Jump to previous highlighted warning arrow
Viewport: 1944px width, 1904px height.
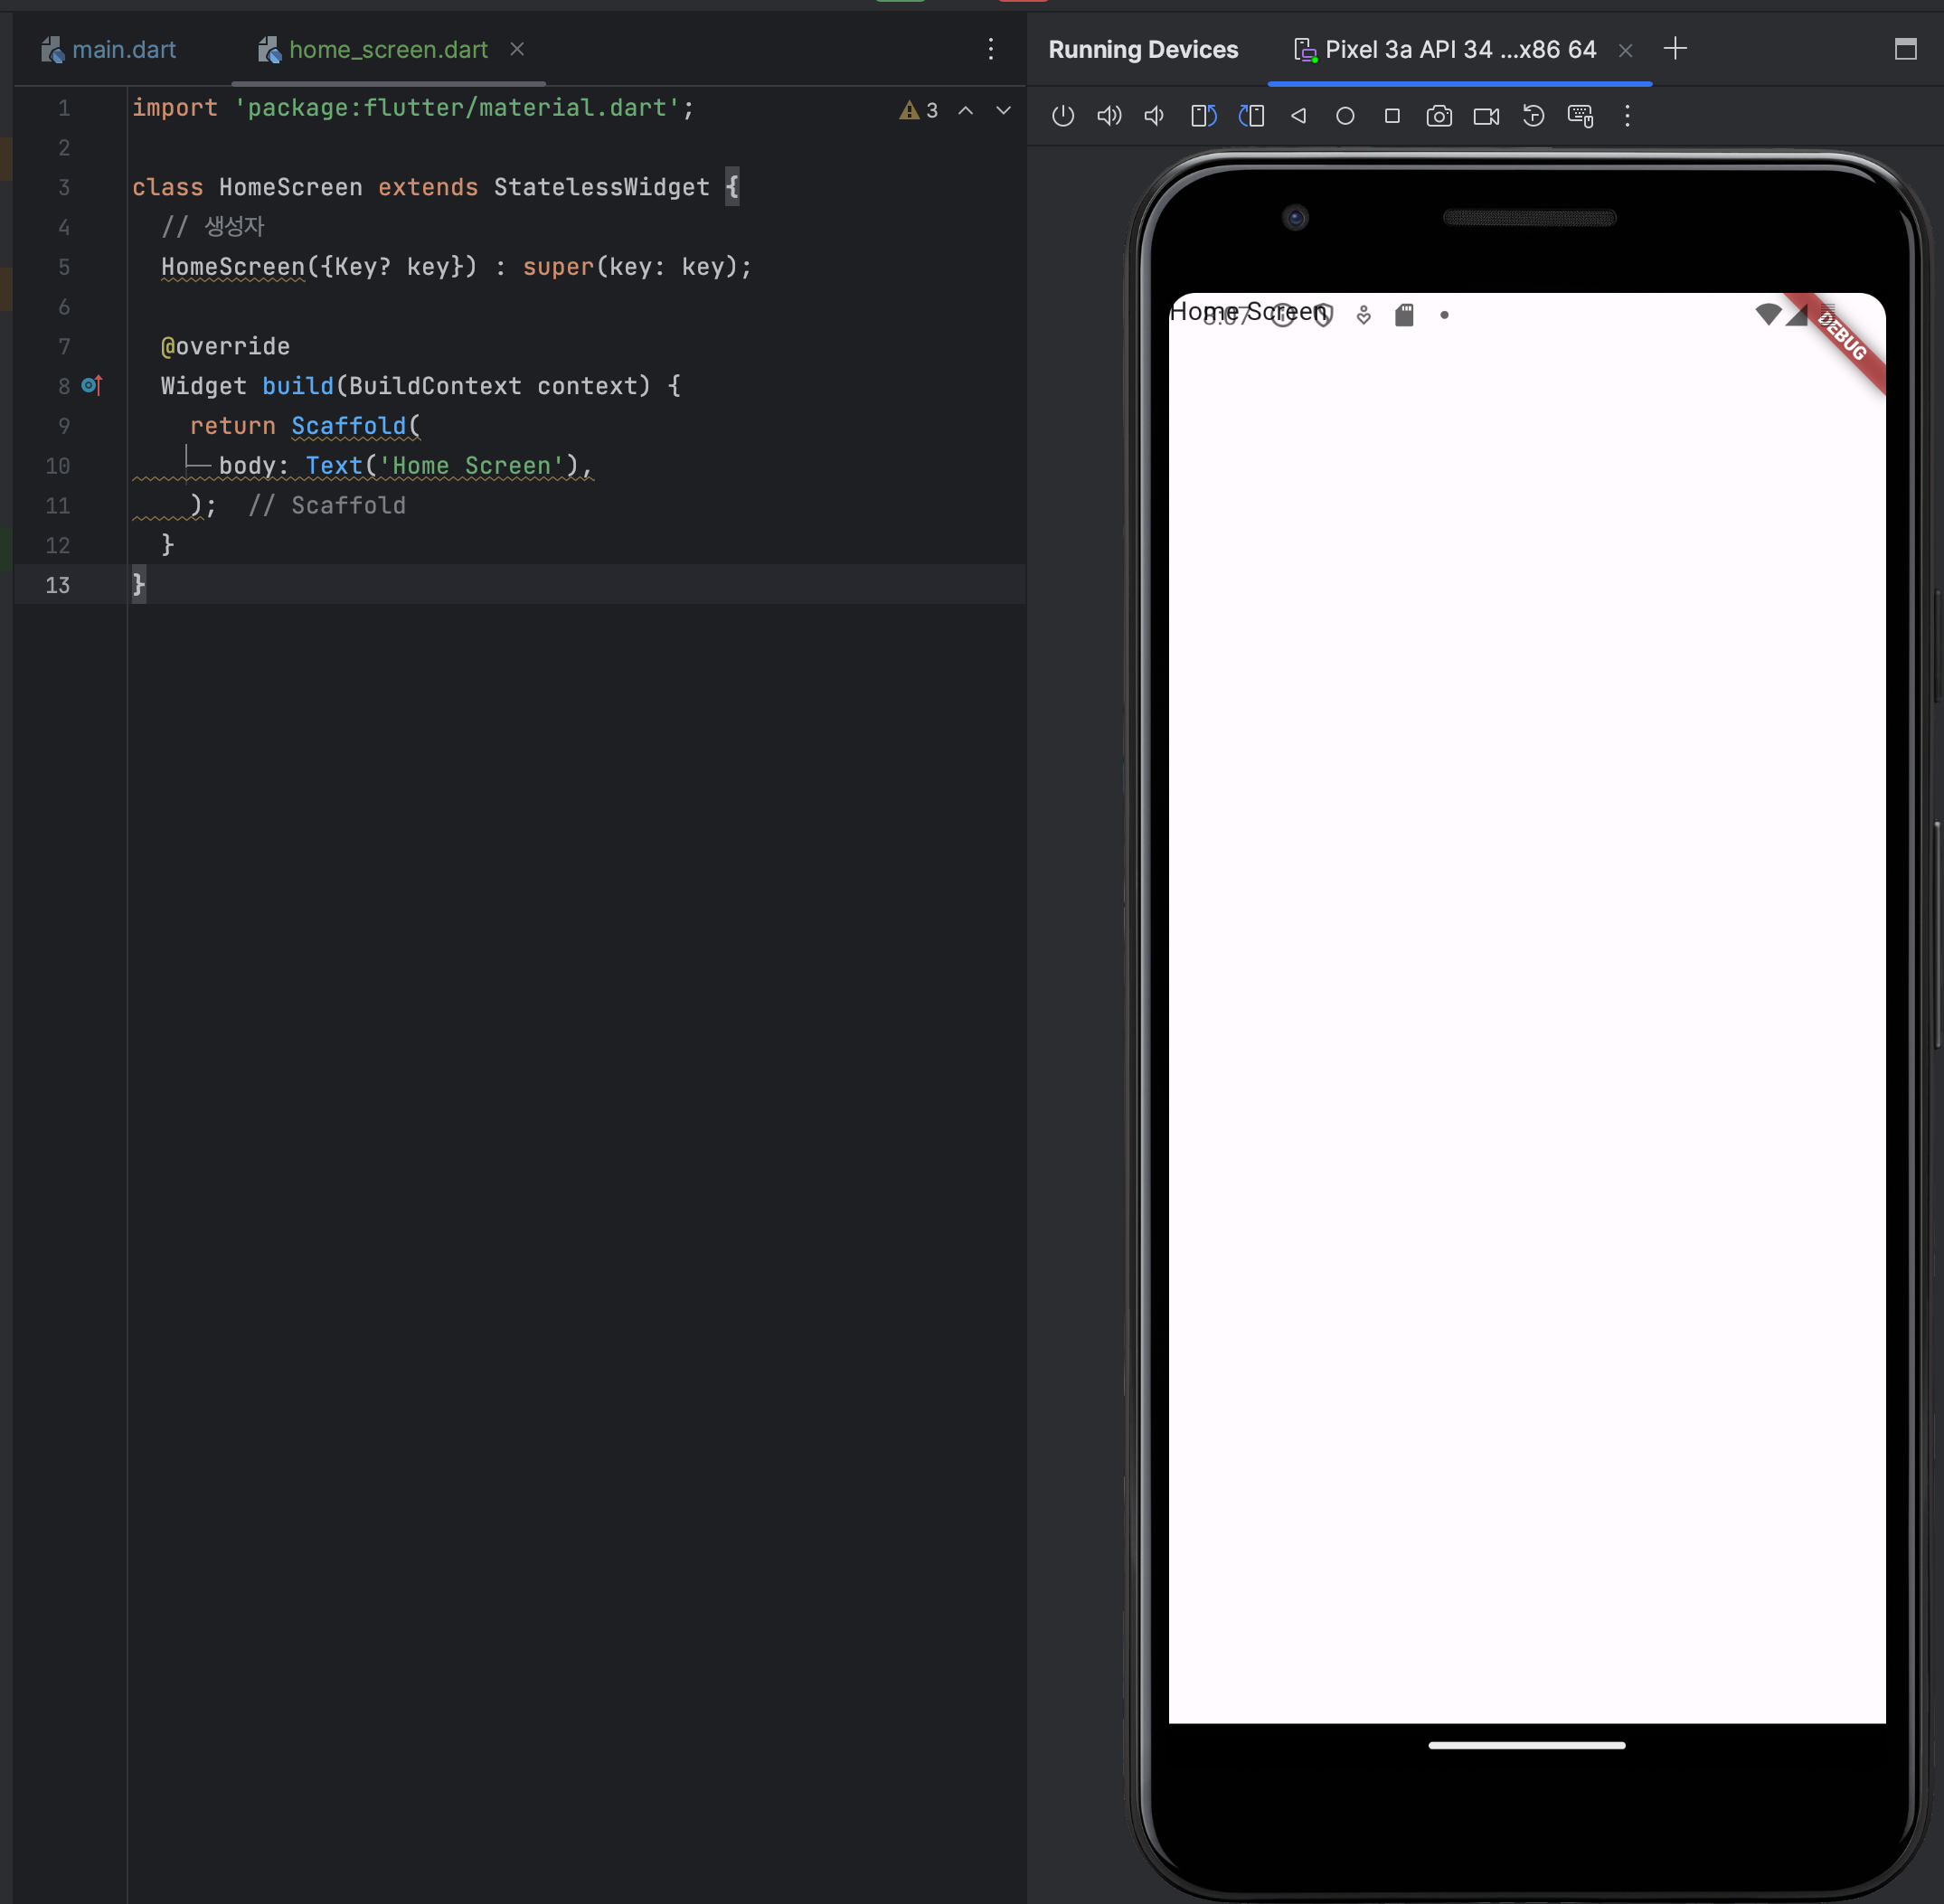click(965, 110)
